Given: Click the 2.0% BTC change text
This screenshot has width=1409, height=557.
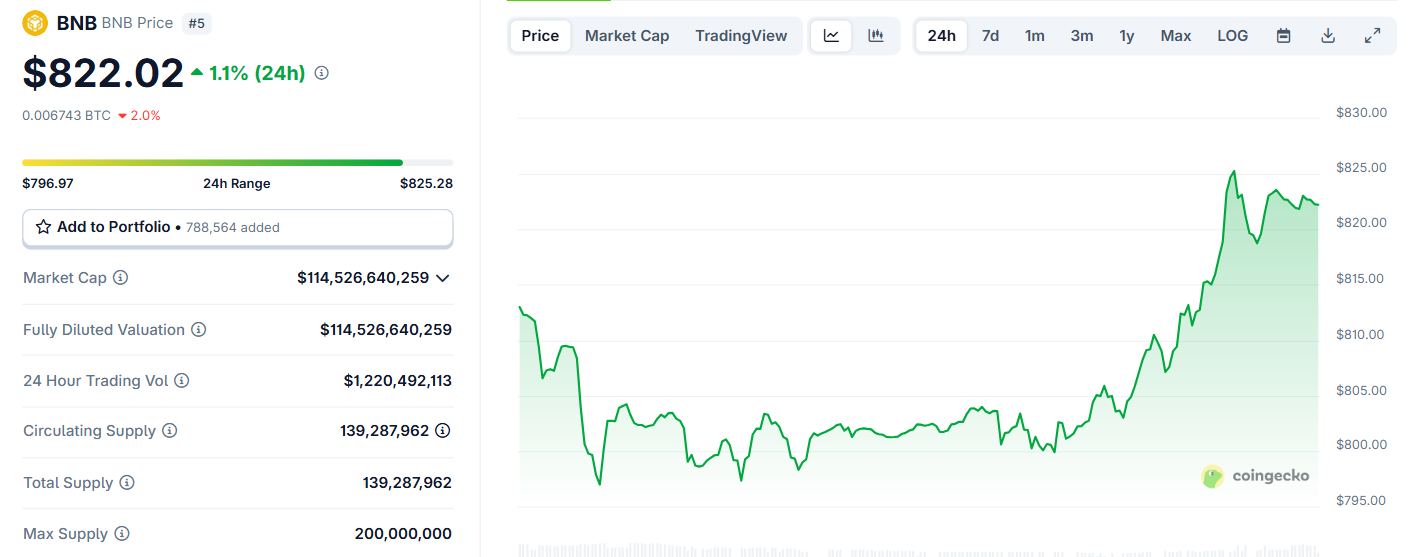Looking at the screenshot, I should (145, 115).
